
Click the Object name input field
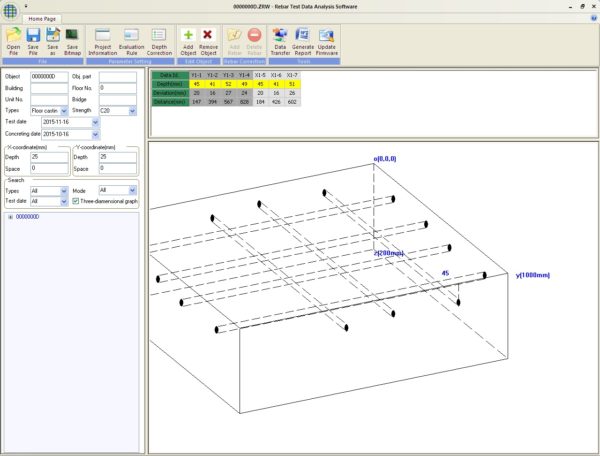point(49,77)
